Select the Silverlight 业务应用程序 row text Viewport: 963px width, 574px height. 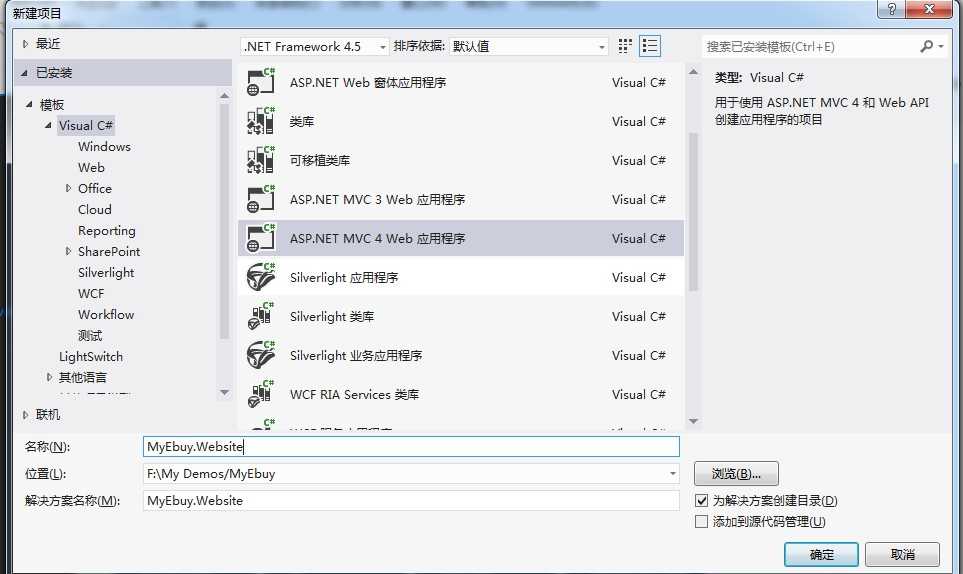[356, 355]
